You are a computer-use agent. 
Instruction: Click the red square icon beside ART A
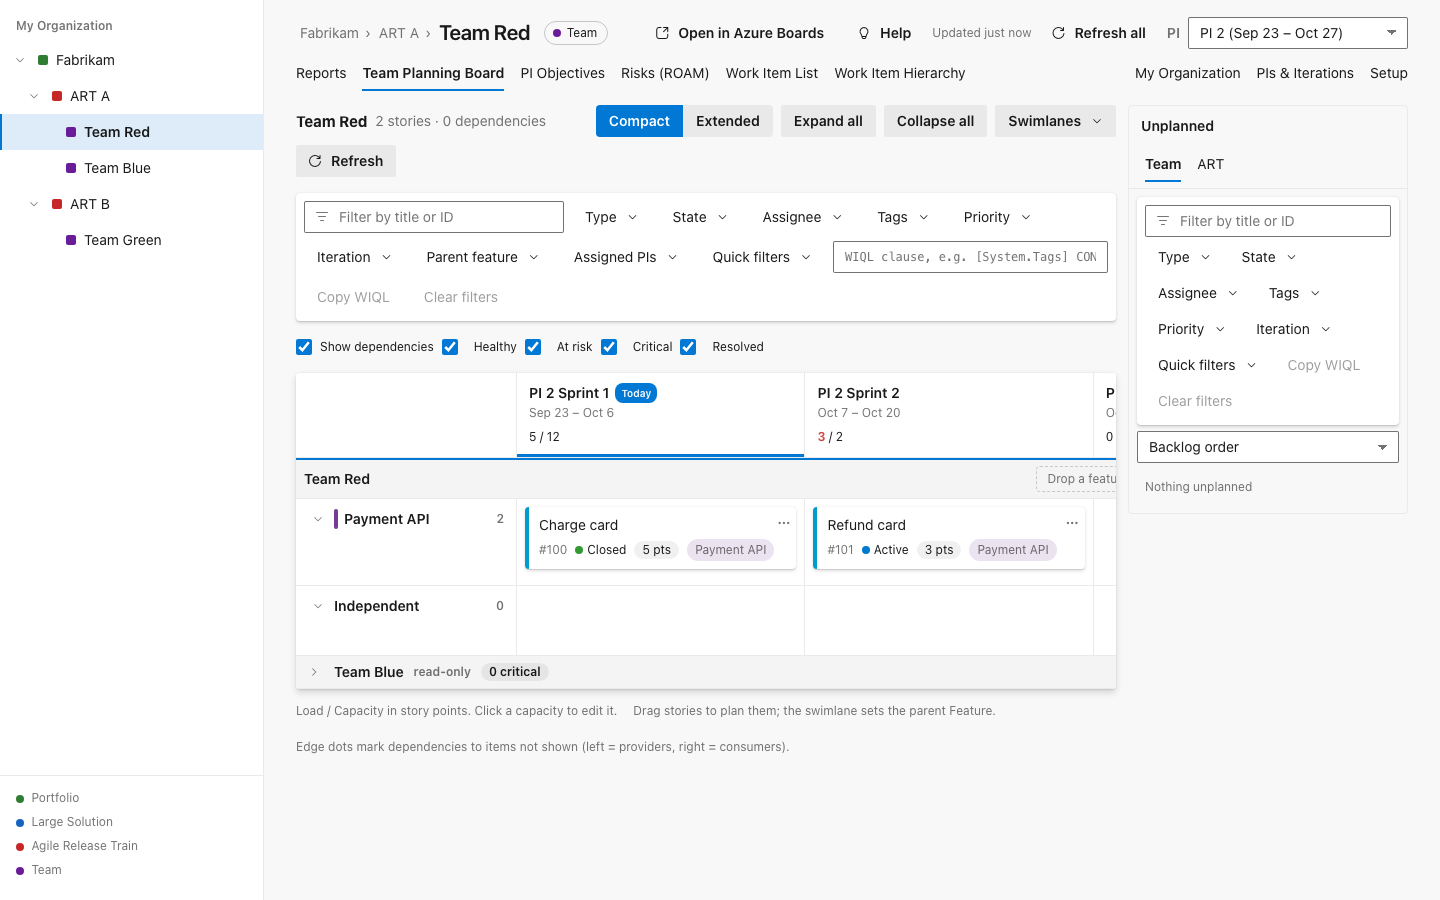57,96
